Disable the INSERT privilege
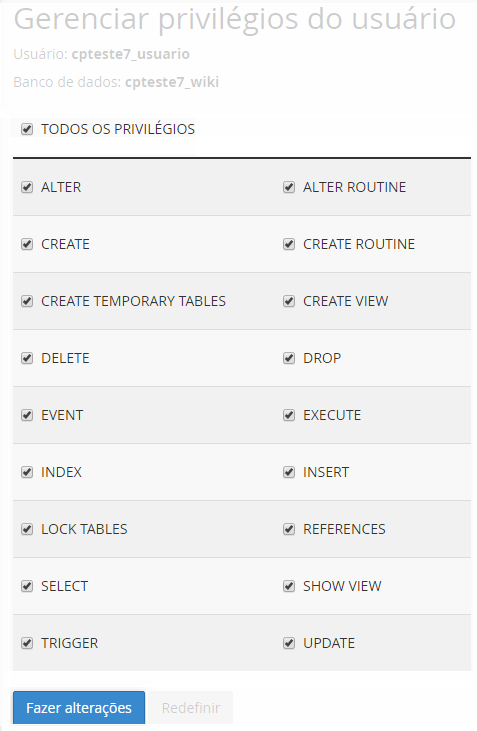477x731 pixels. pyautogui.click(x=289, y=472)
